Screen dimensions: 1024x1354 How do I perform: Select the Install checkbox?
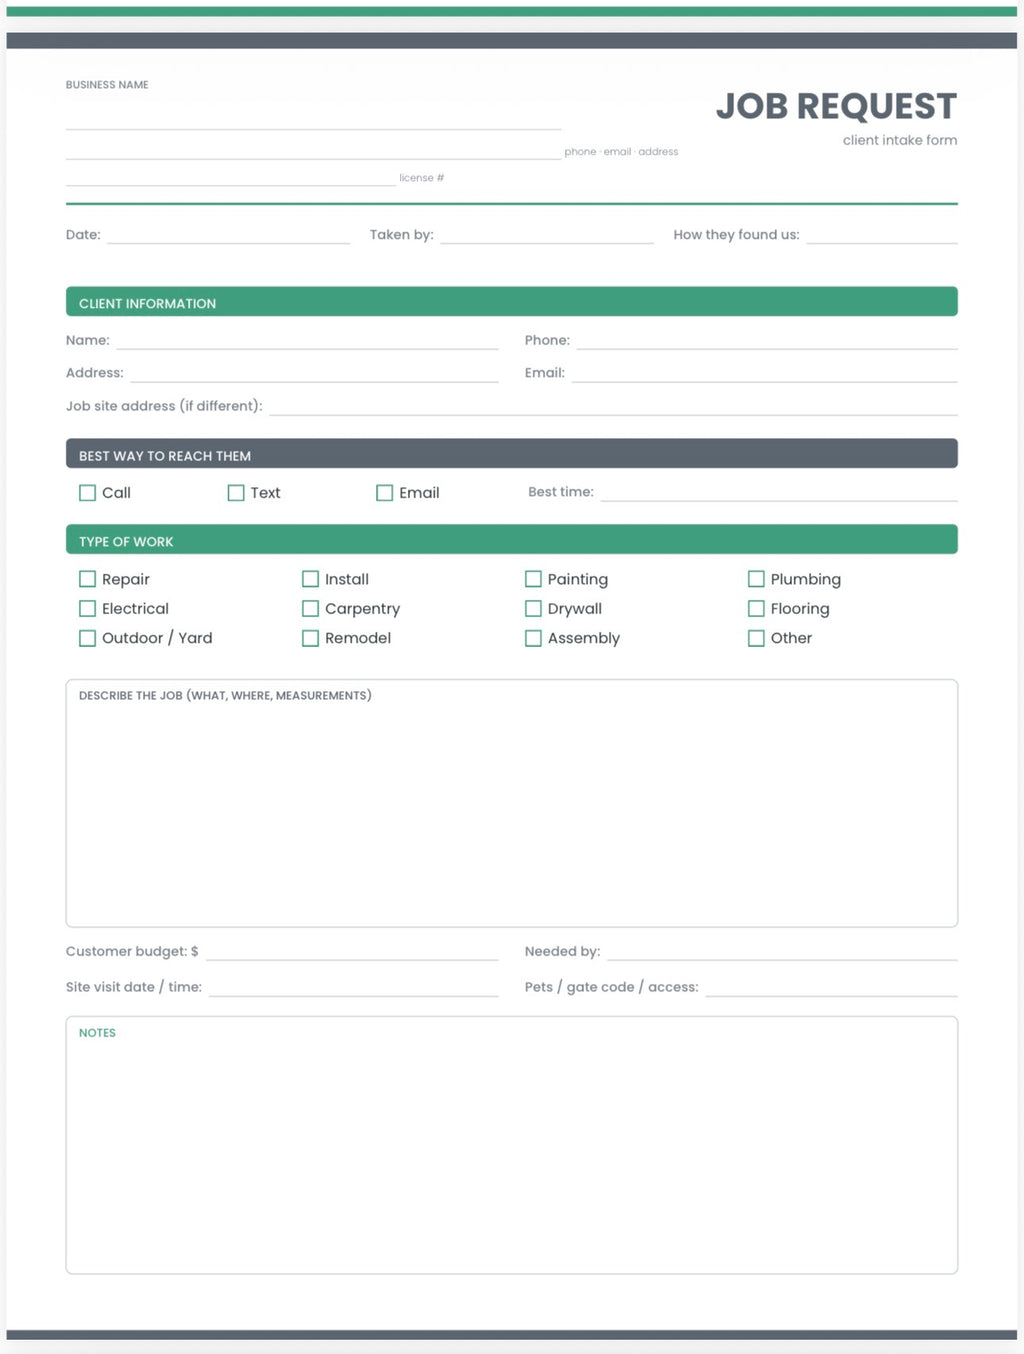pos(310,579)
